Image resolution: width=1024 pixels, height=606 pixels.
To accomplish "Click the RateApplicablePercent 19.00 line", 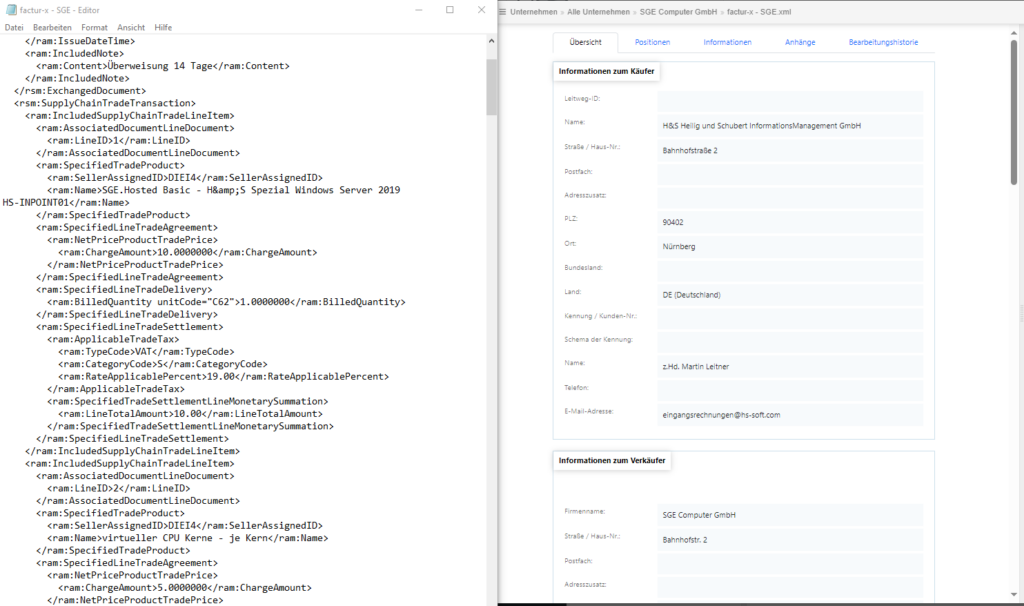I will pos(223,375).
